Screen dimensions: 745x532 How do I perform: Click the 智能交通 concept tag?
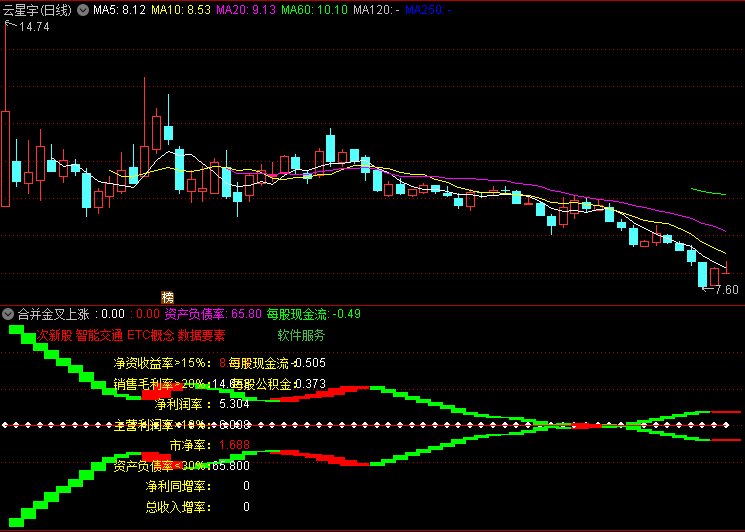click(x=99, y=335)
